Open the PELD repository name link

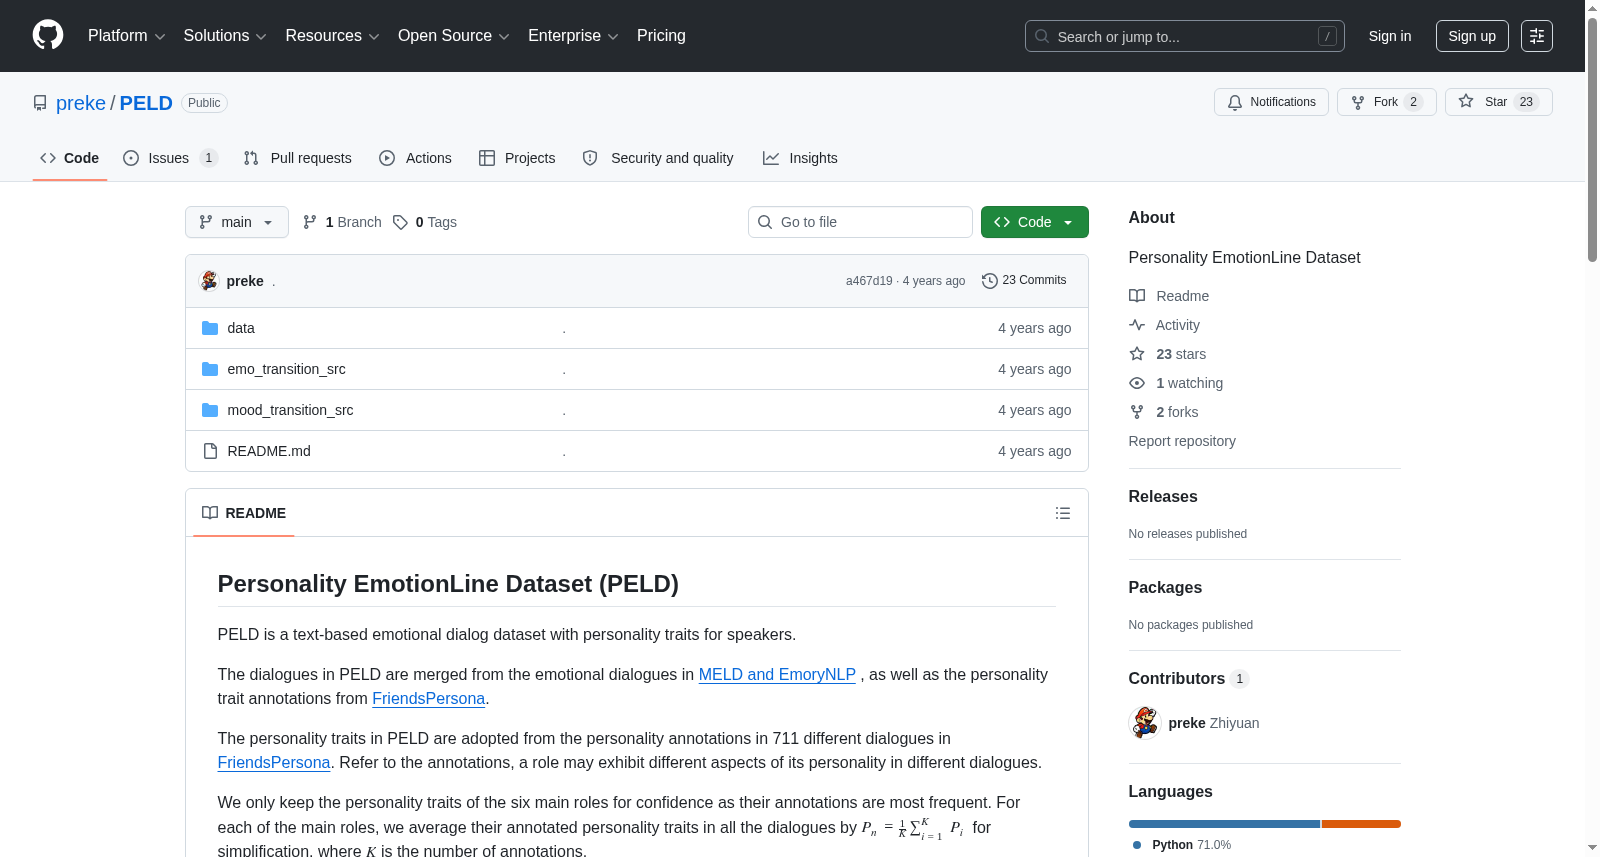[146, 103]
